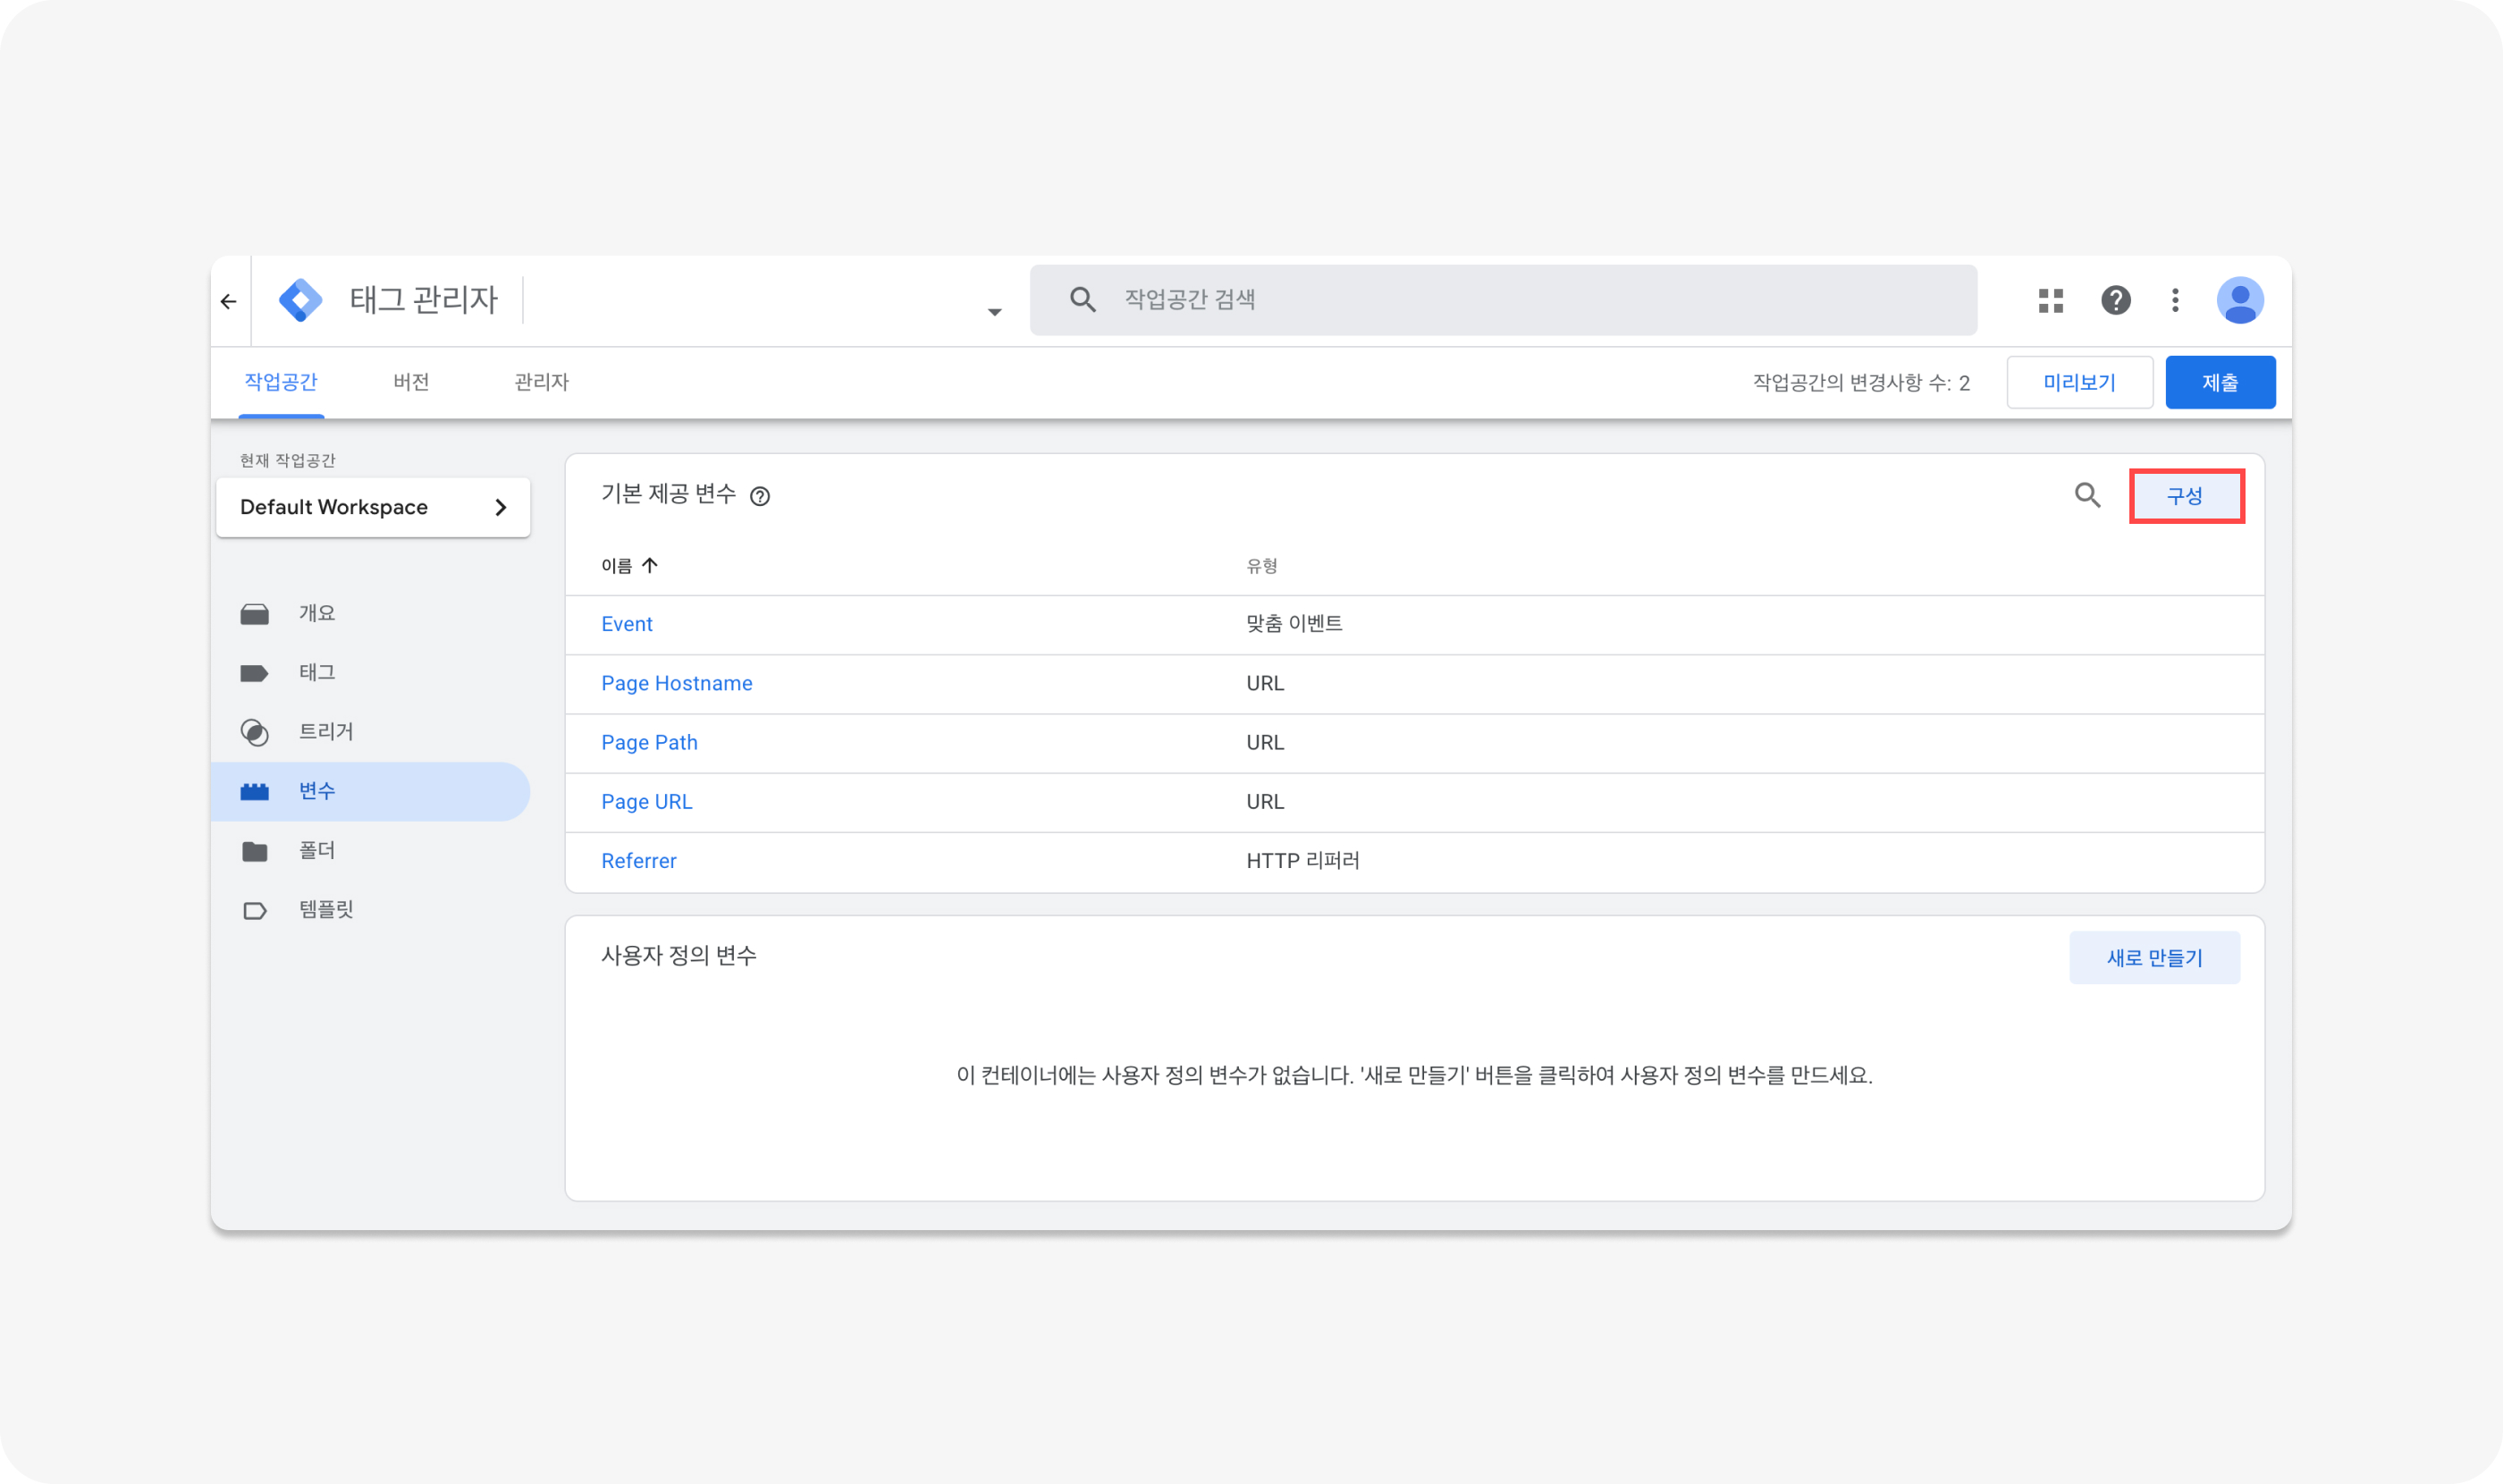Click the 현재 작업공간 label
The width and height of the screenshot is (2503, 1484).
[x=287, y=460]
